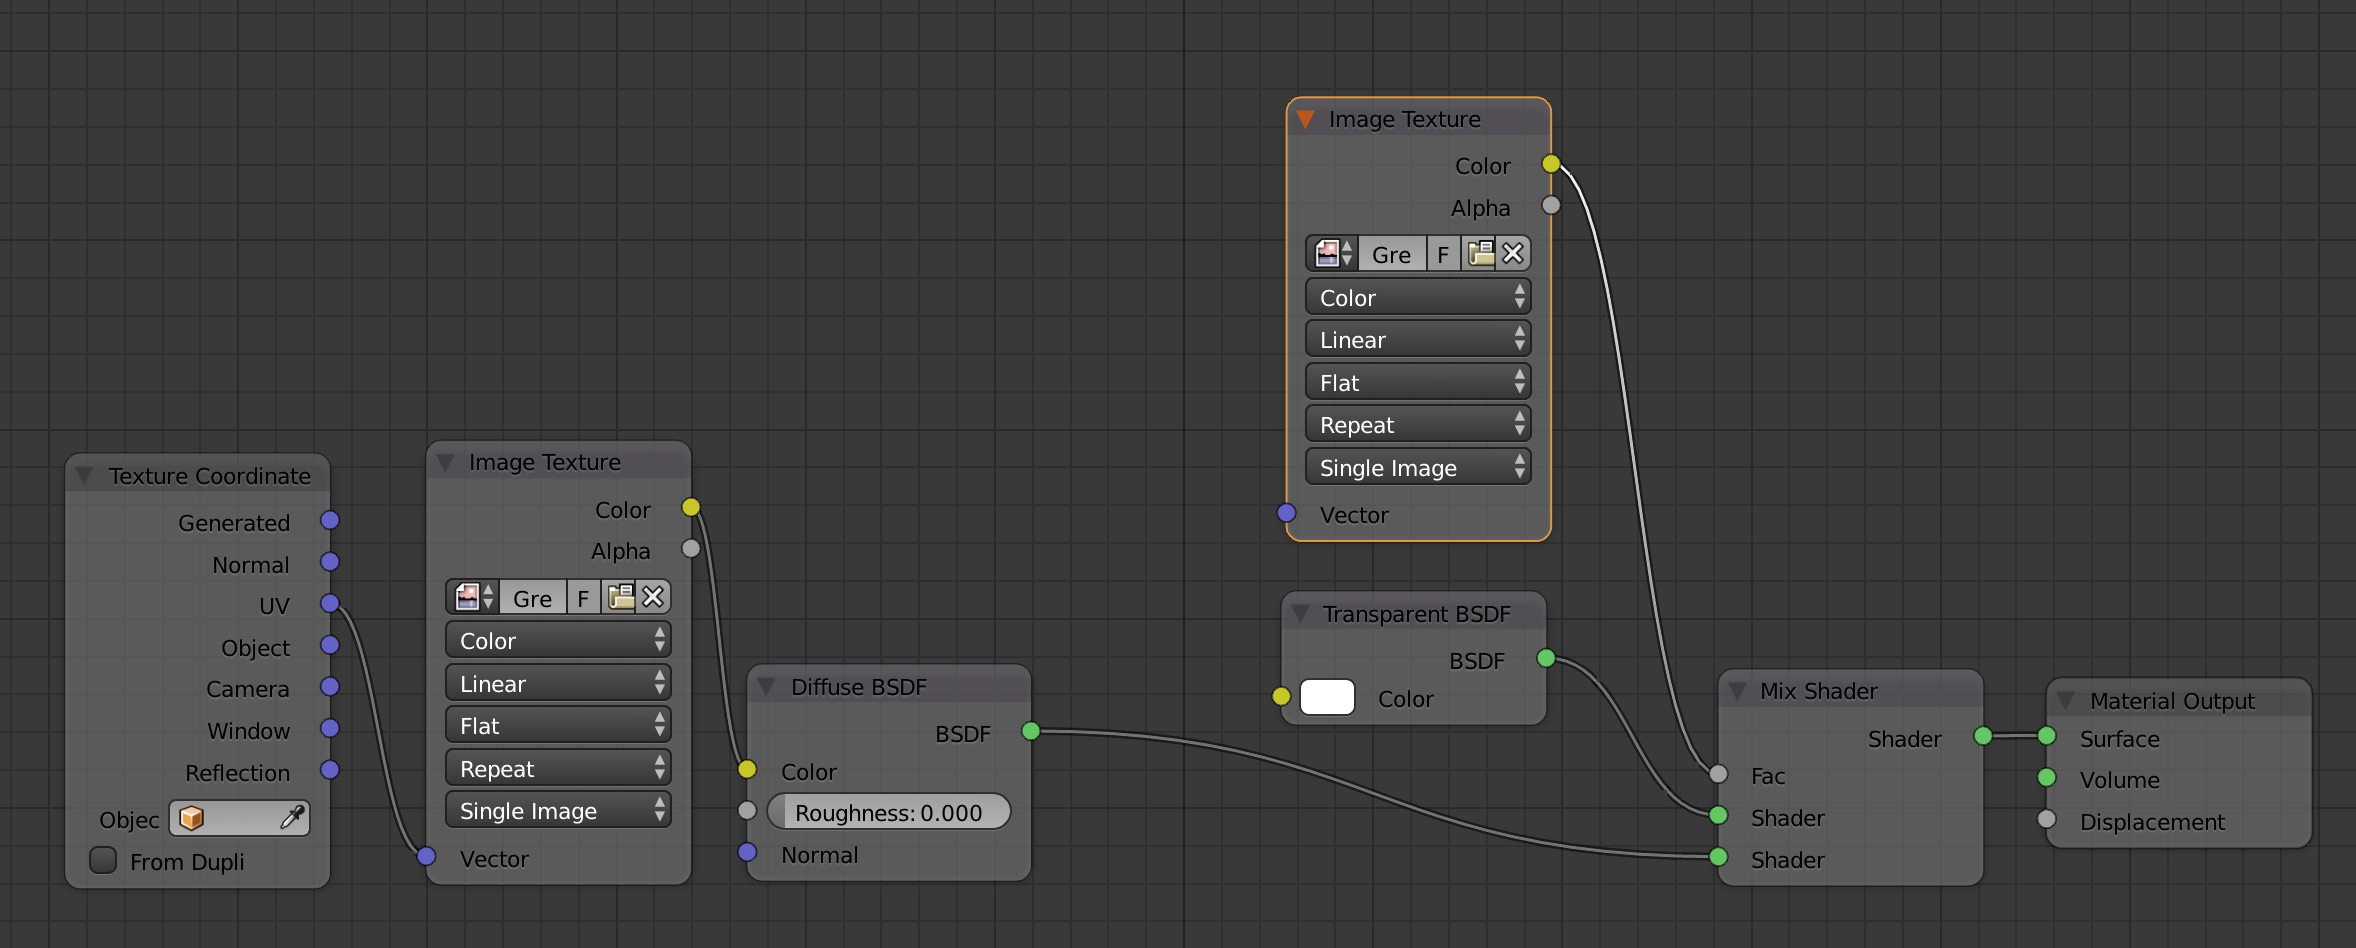2356x948 pixels.
Task: Click the Color output socket of the selected Image Texture
Action: point(1551,163)
